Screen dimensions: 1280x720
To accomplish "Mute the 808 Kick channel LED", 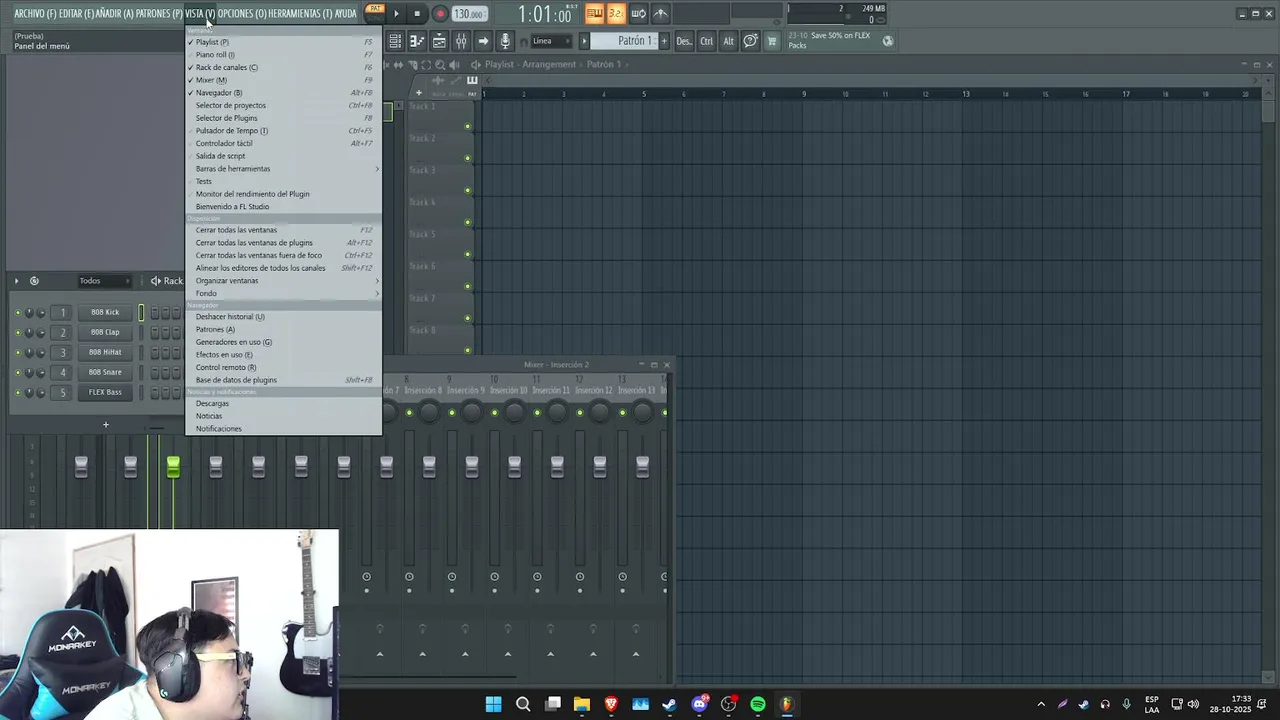I will (17, 312).
